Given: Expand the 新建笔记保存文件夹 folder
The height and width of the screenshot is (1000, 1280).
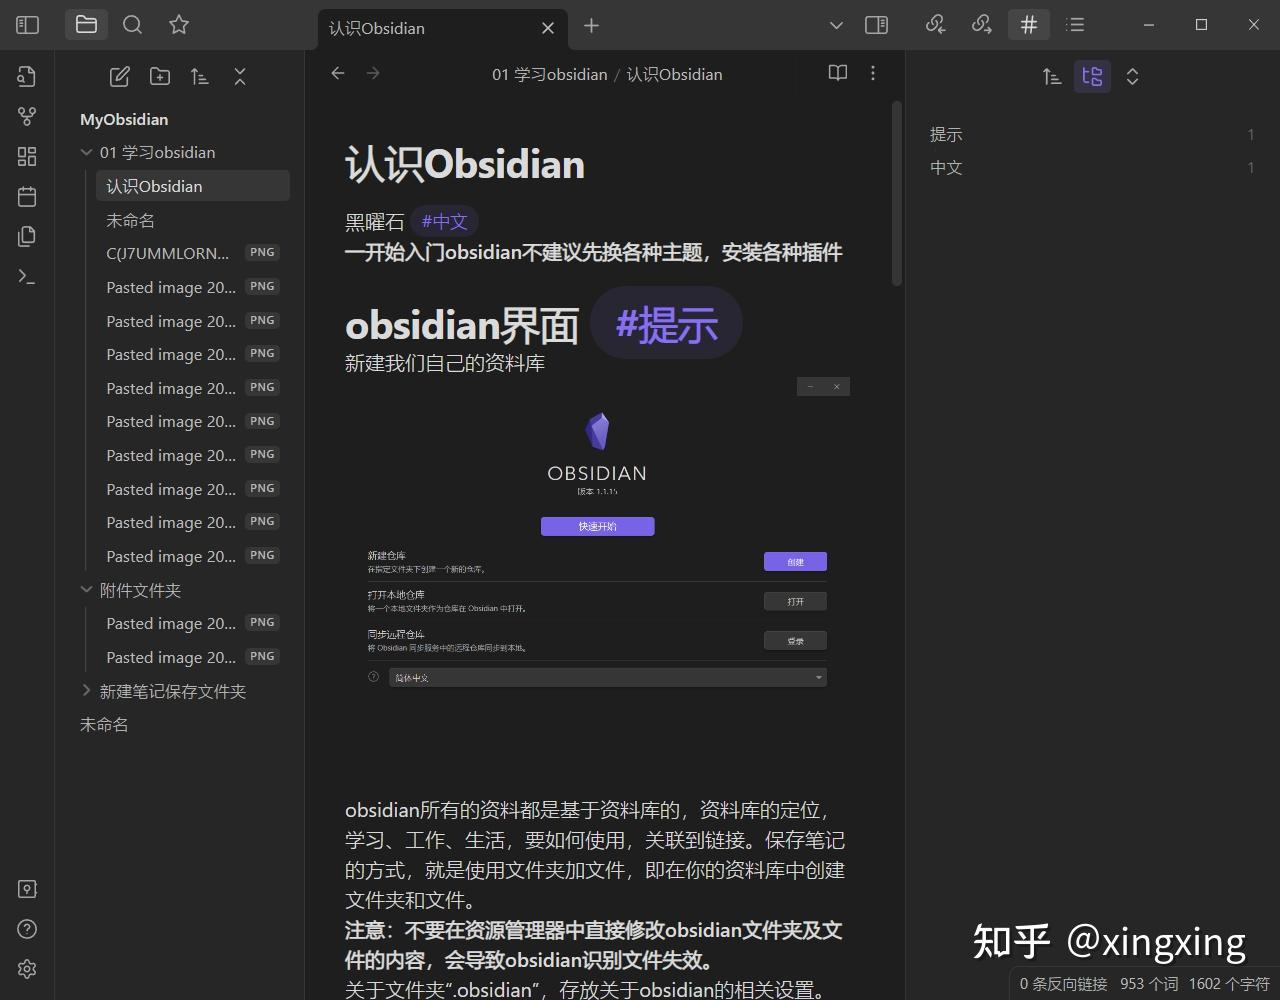Looking at the screenshot, I should pos(87,690).
